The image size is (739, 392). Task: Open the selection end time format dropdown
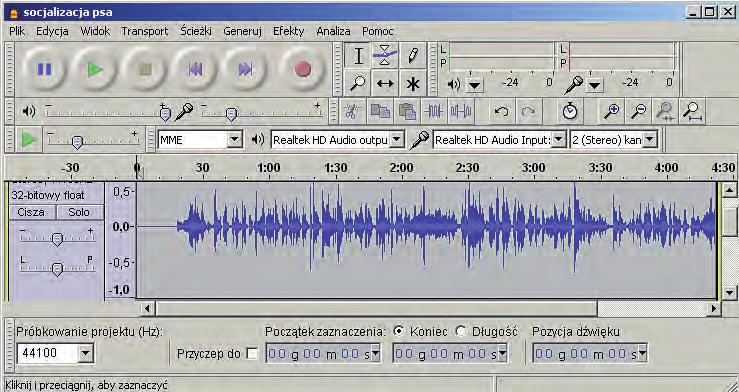(x=502, y=353)
